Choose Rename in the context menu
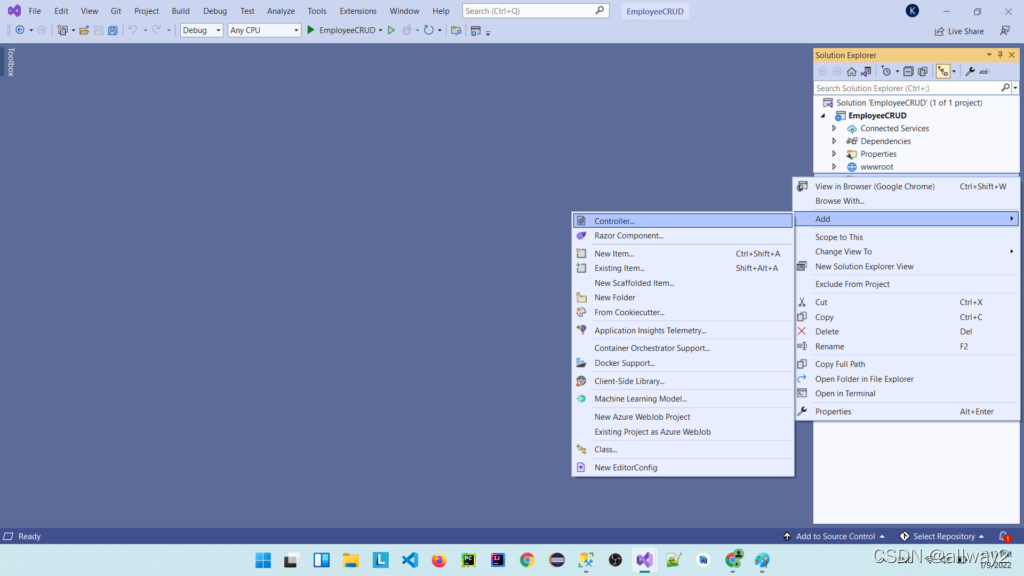Image resolution: width=1024 pixels, height=576 pixels. click(829, 346)
